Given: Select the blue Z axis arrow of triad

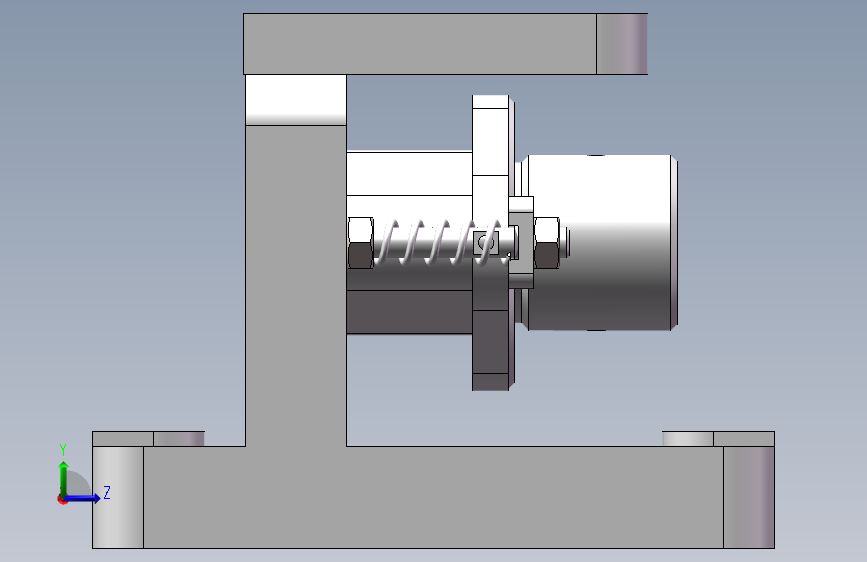Looking at the screenshot, I should [x=83, y=498].
